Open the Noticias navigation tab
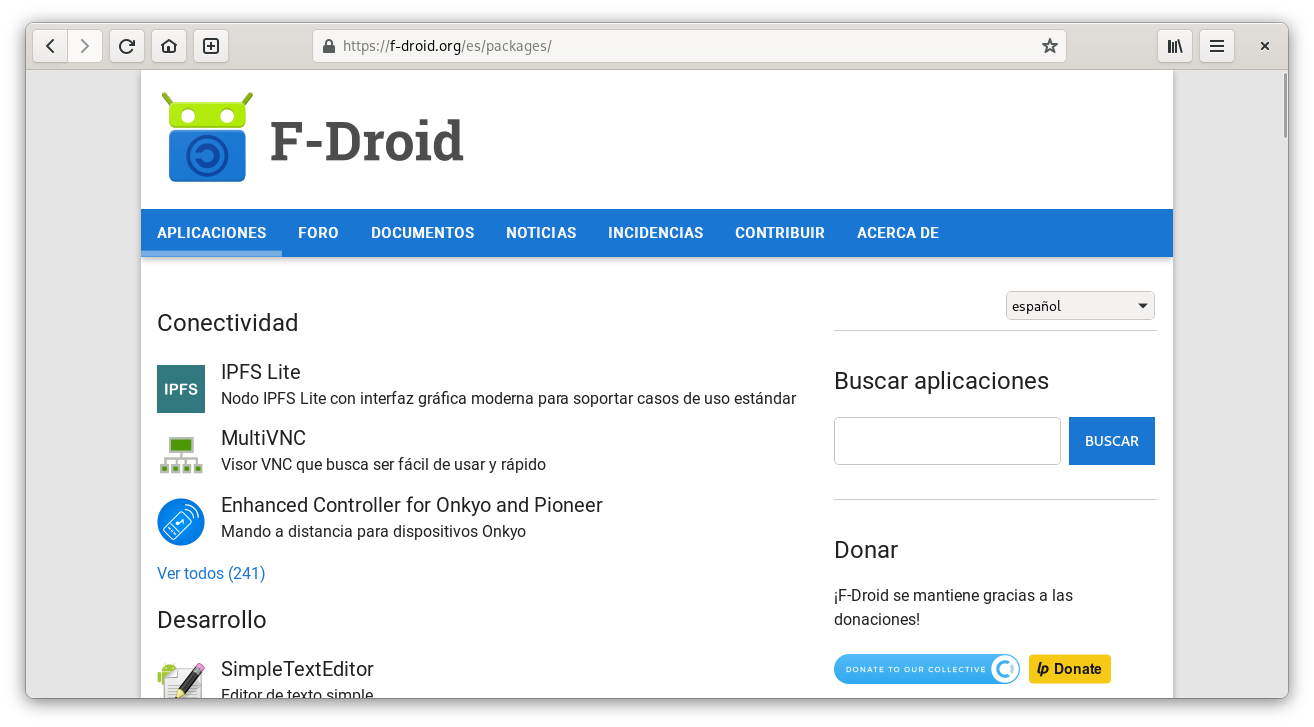The width and height of the screenshot is (1314, 727). click(541, 233)
